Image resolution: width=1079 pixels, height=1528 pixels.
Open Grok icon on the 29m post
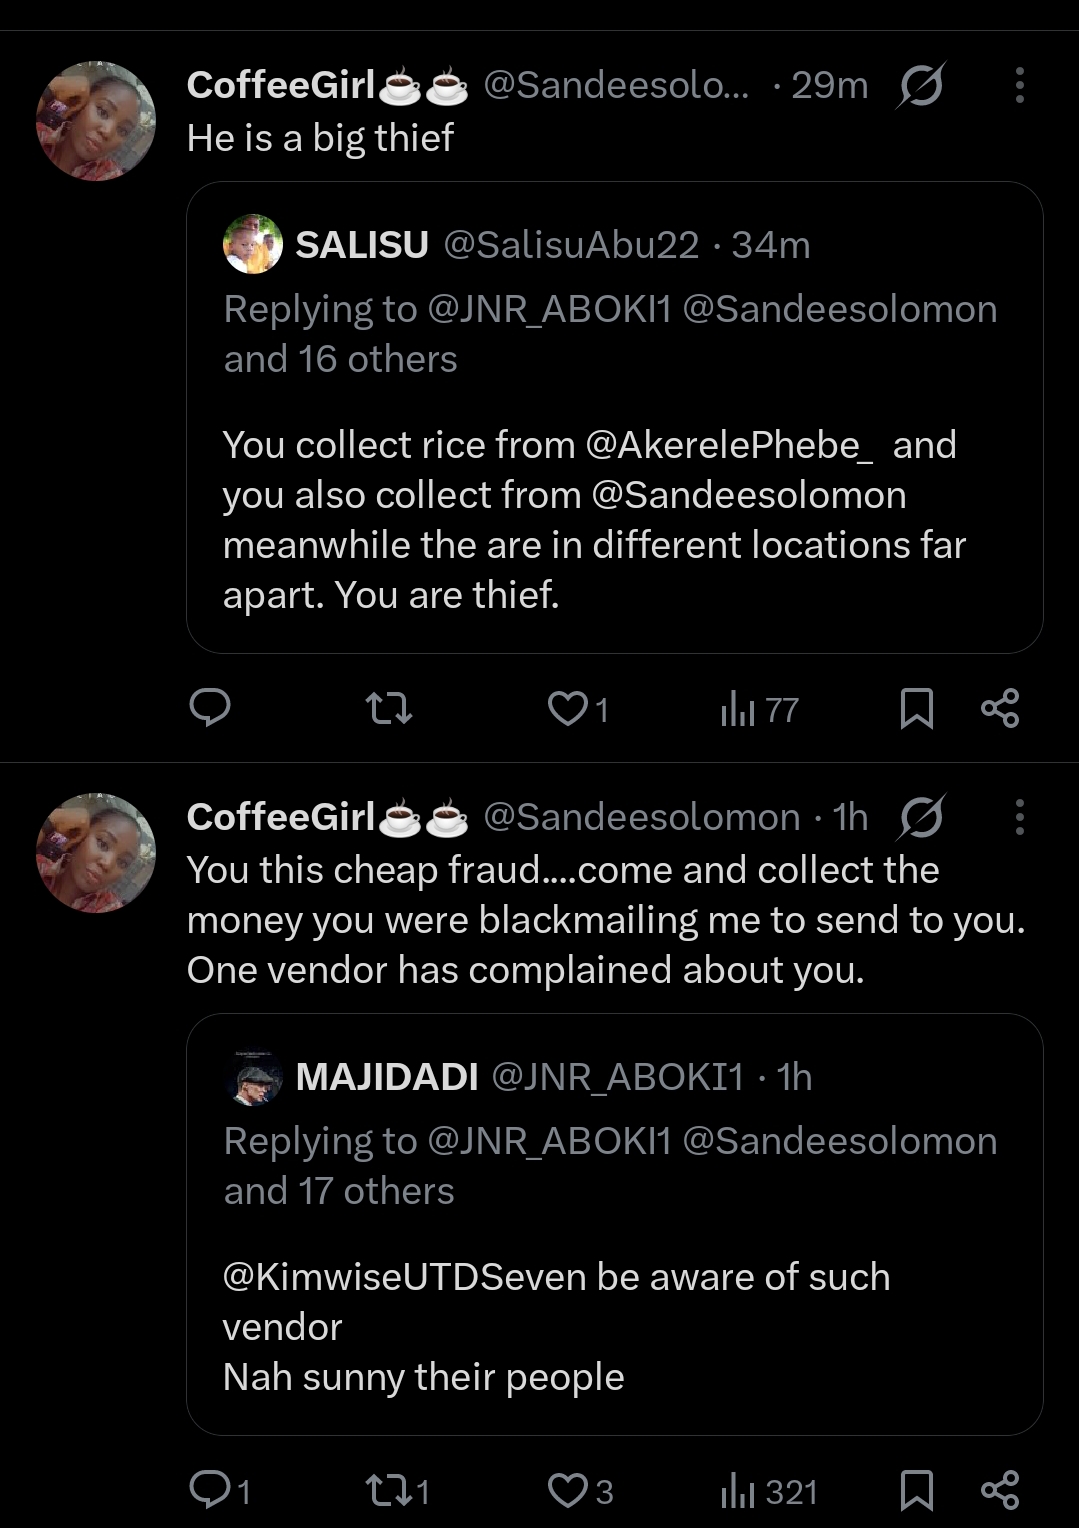coord(920,86)
